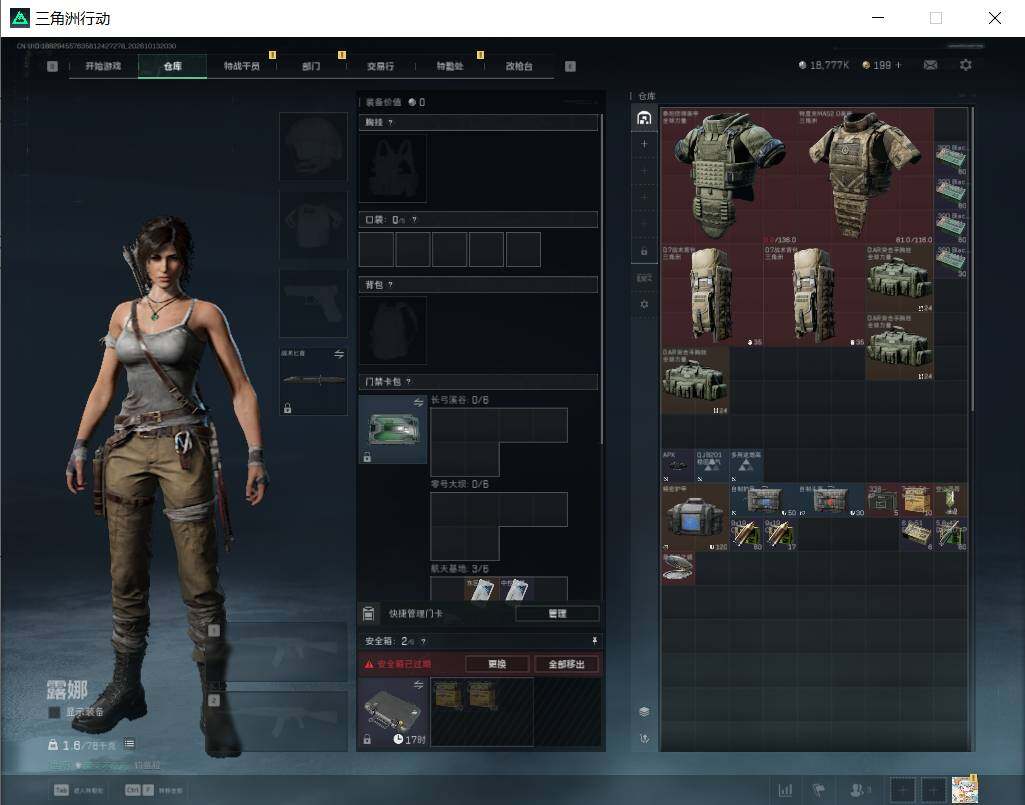Click the warehouse vertical scrollbar
The height and width of the screenshot is (805, 1025).
tap(971, 259)
